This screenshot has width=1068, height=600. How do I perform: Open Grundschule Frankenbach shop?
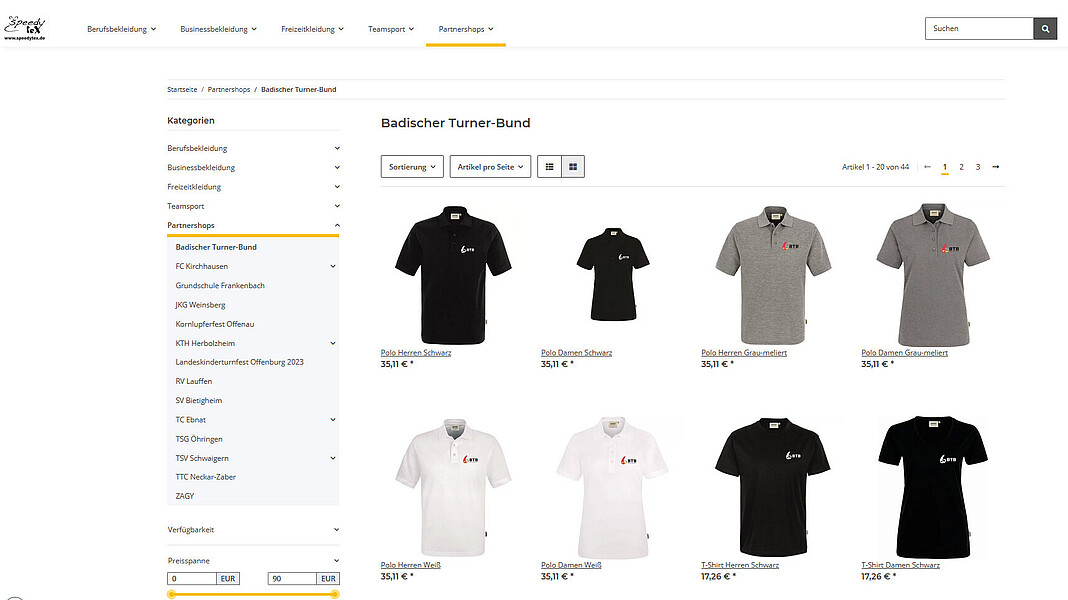tap(220, 285)
